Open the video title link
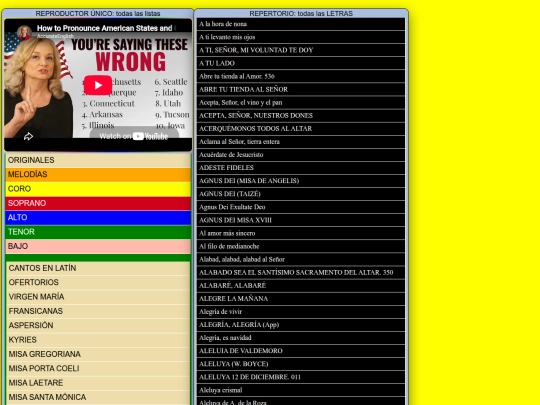 click(x=104, y=28)
